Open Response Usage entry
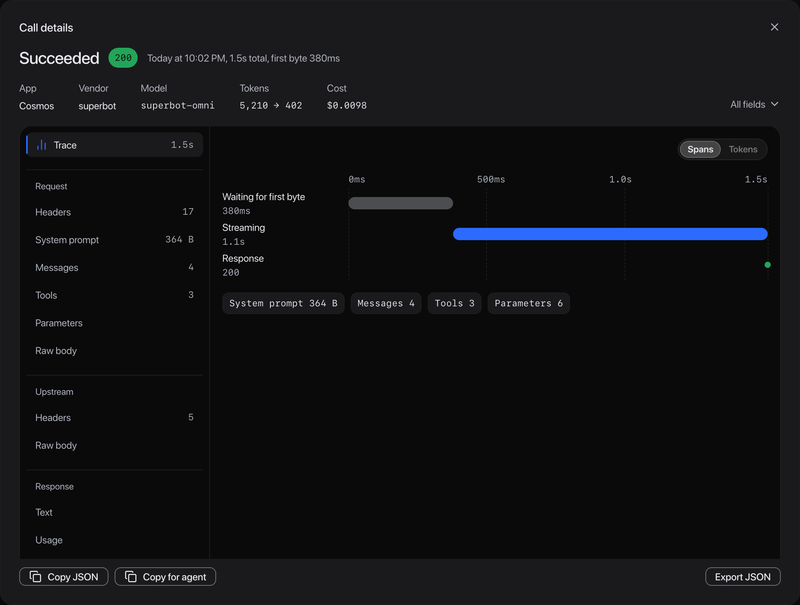Image resolution: width=800 pixels, height=605 pixels. click(x=114, y=540)
